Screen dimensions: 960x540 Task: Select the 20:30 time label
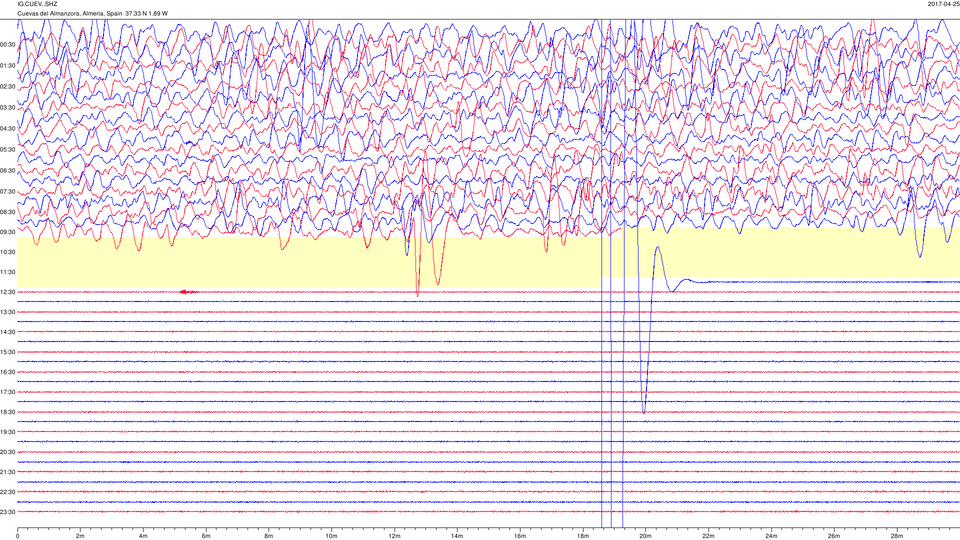[8, 452]
